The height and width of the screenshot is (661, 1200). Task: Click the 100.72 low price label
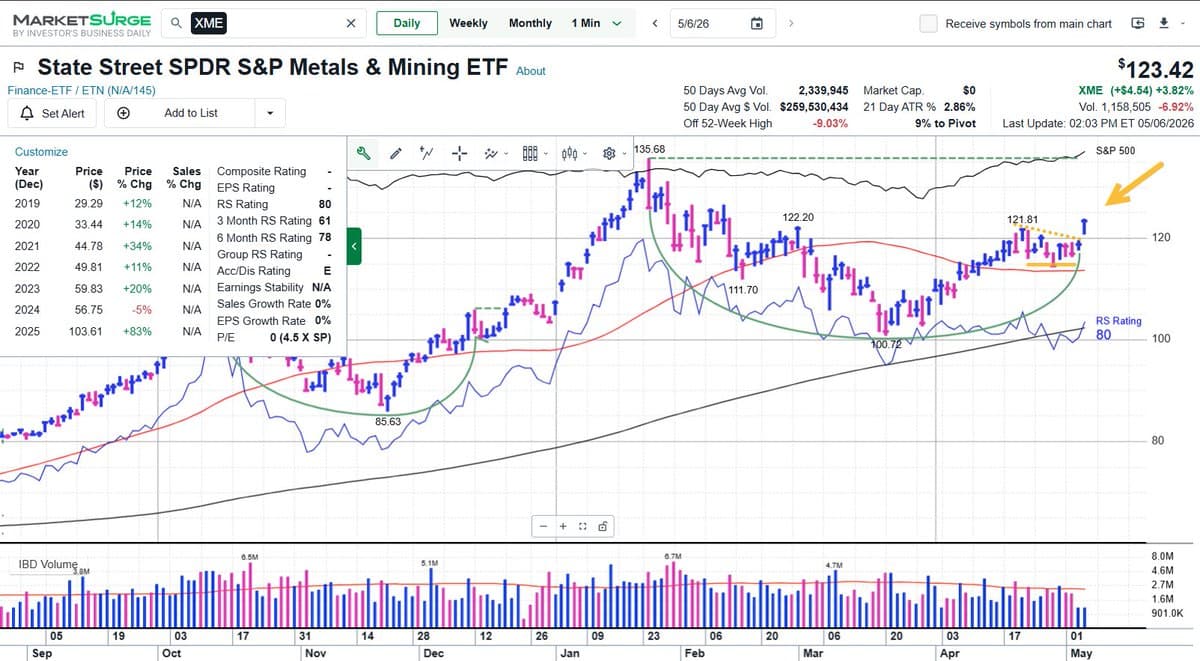886,344
